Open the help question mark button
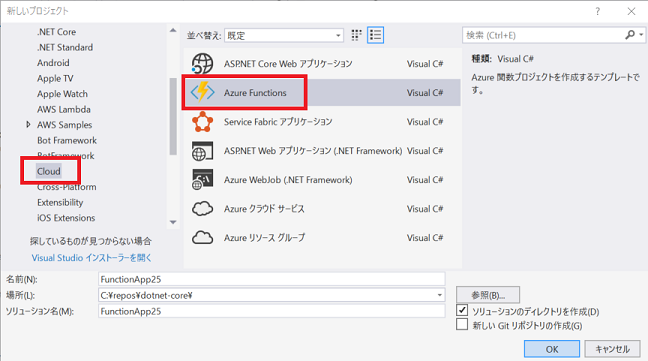Screen dimensions: 648x361 coord(598,11)
